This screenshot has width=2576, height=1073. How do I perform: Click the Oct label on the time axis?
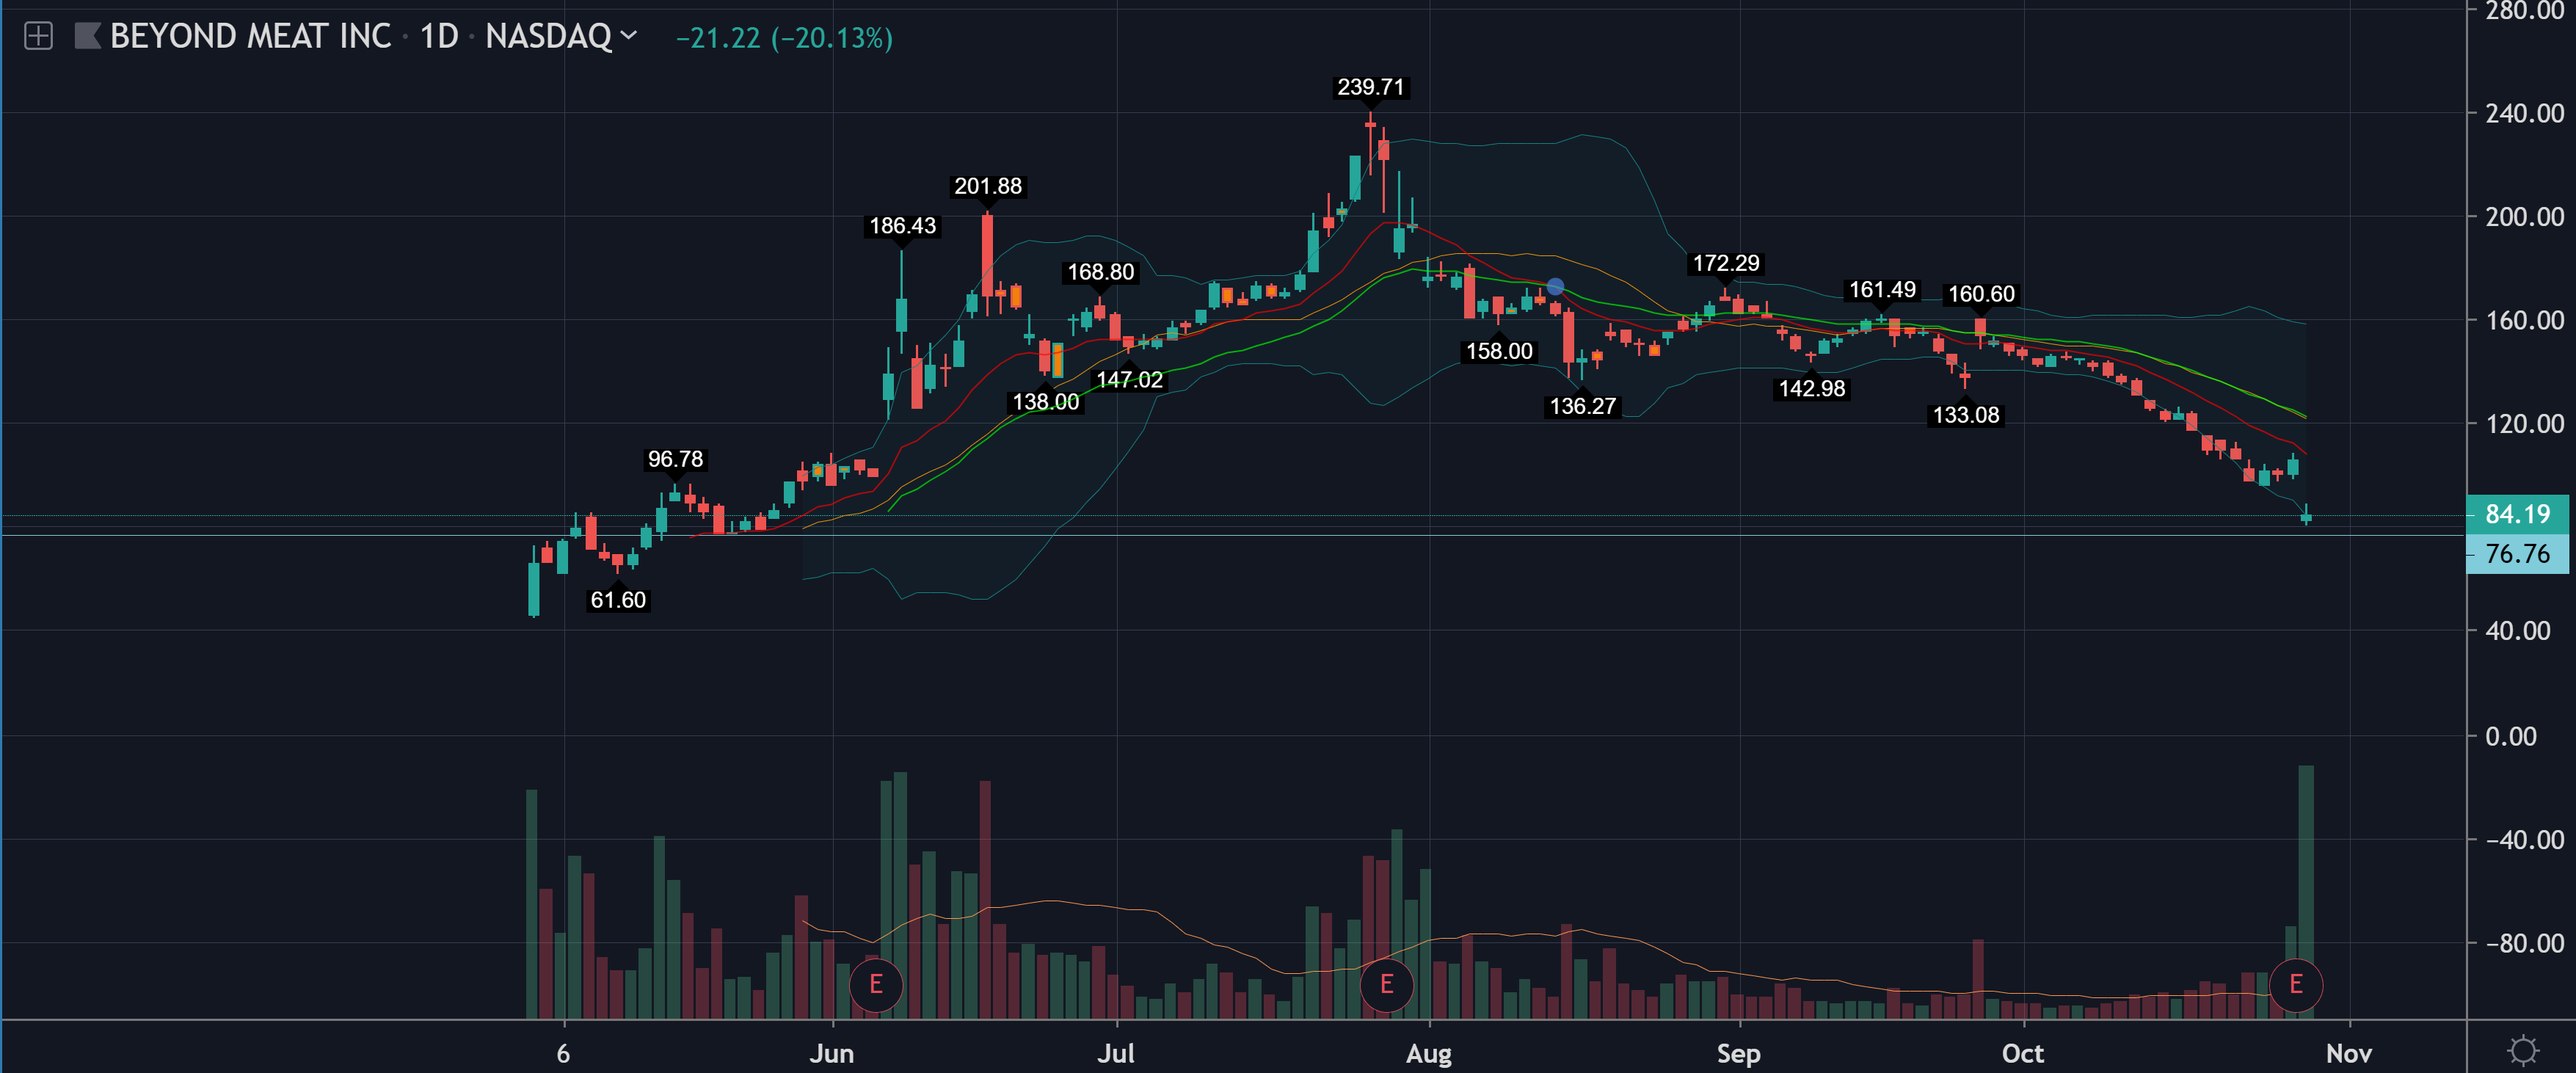click(2022, 1053)
